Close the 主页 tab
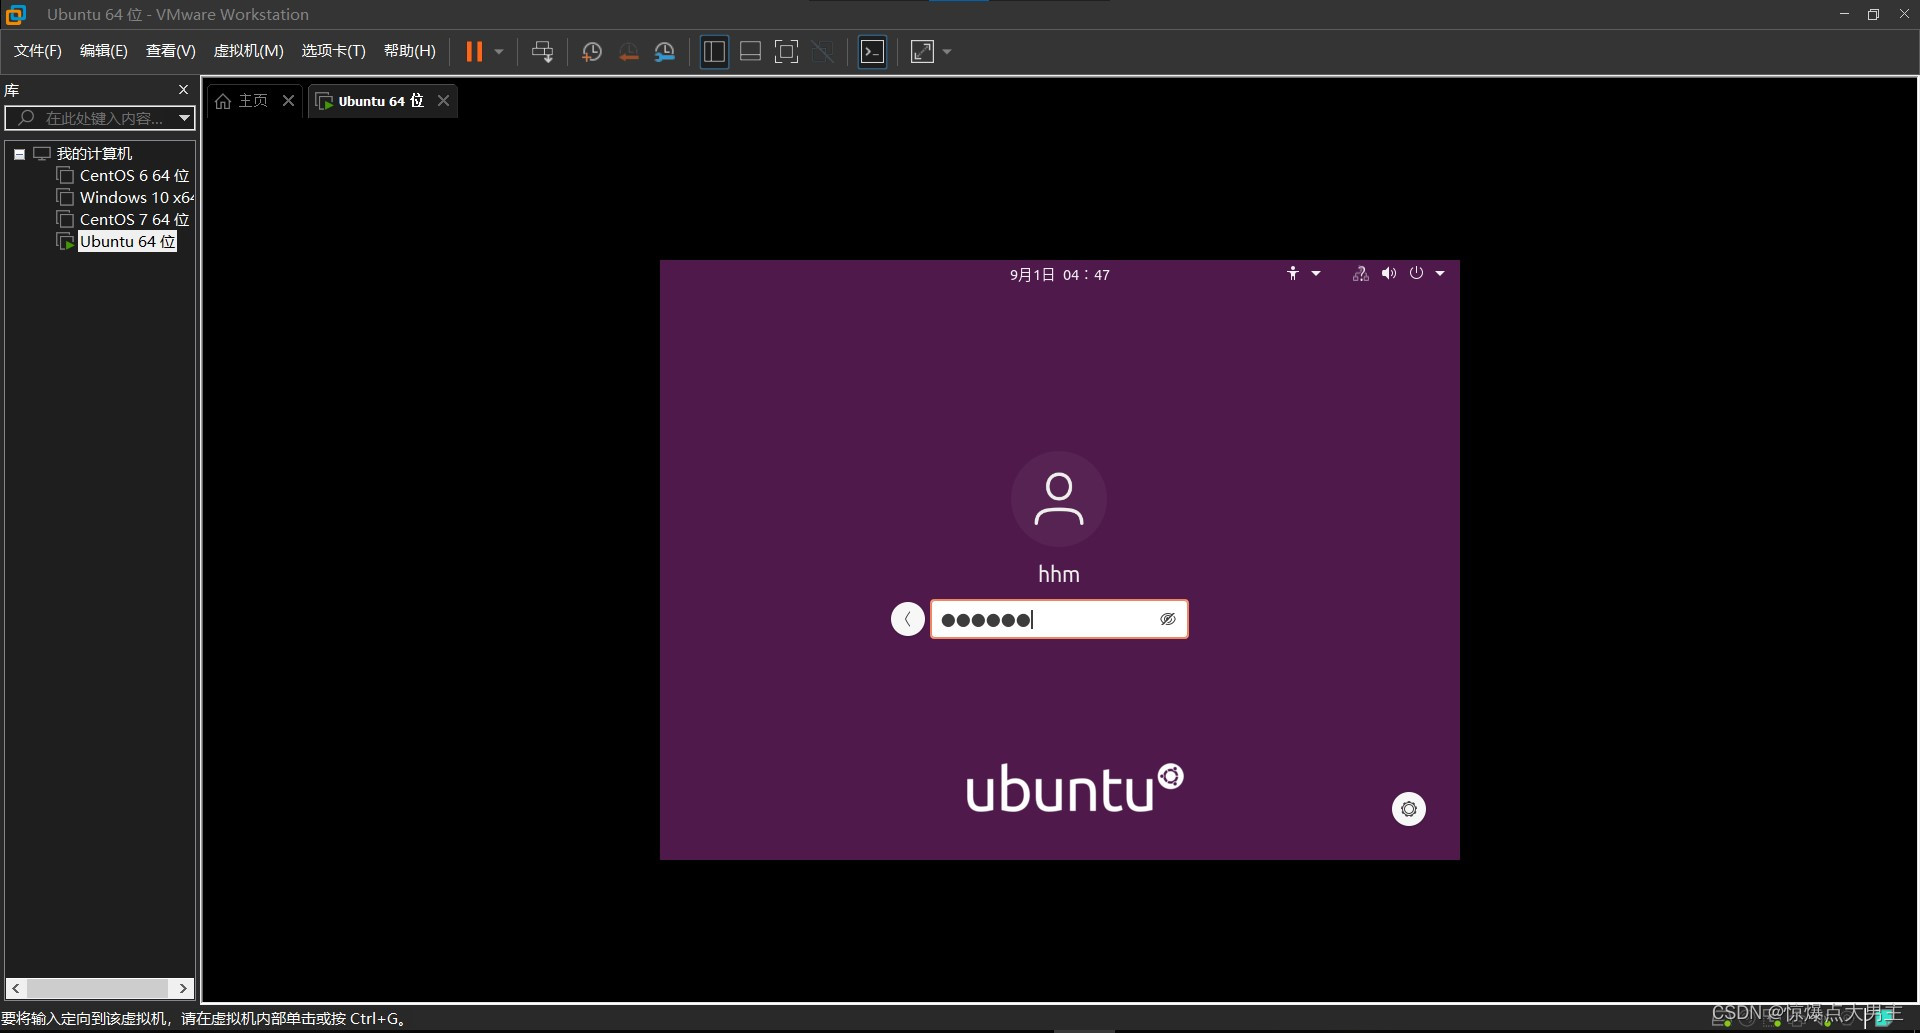 288,100
